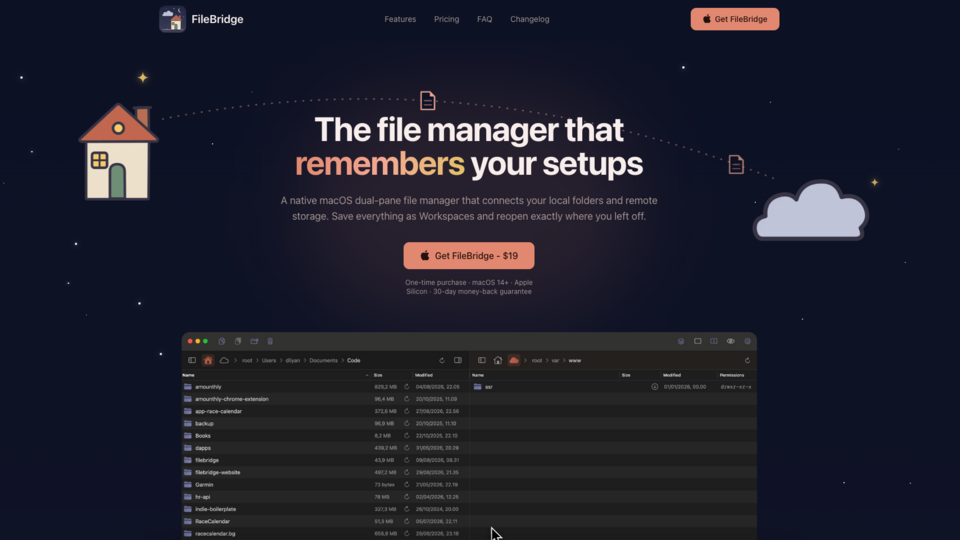Click the trash icon in app toolbar

point(270,341)
